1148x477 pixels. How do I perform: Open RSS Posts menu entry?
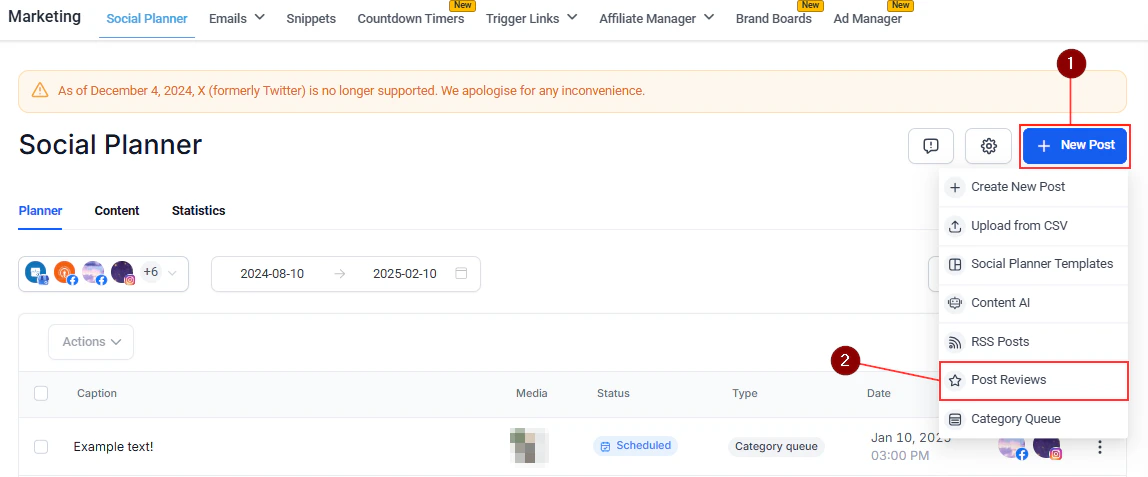click(1033, 342)
